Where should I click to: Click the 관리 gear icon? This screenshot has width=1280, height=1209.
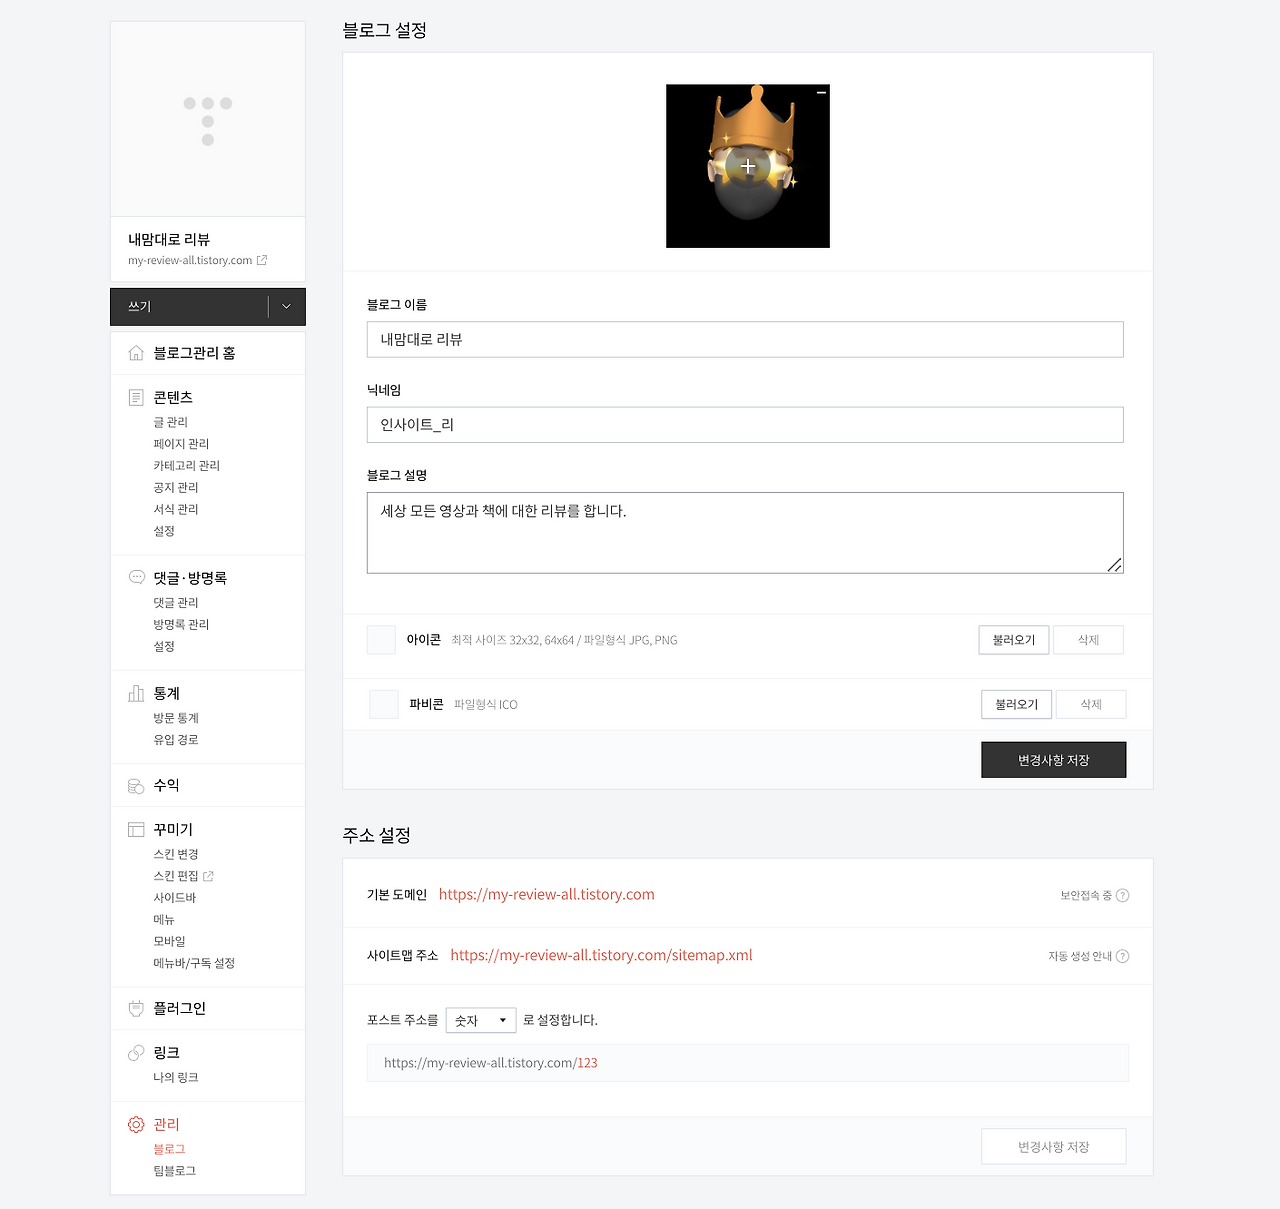pos(136,1124)
